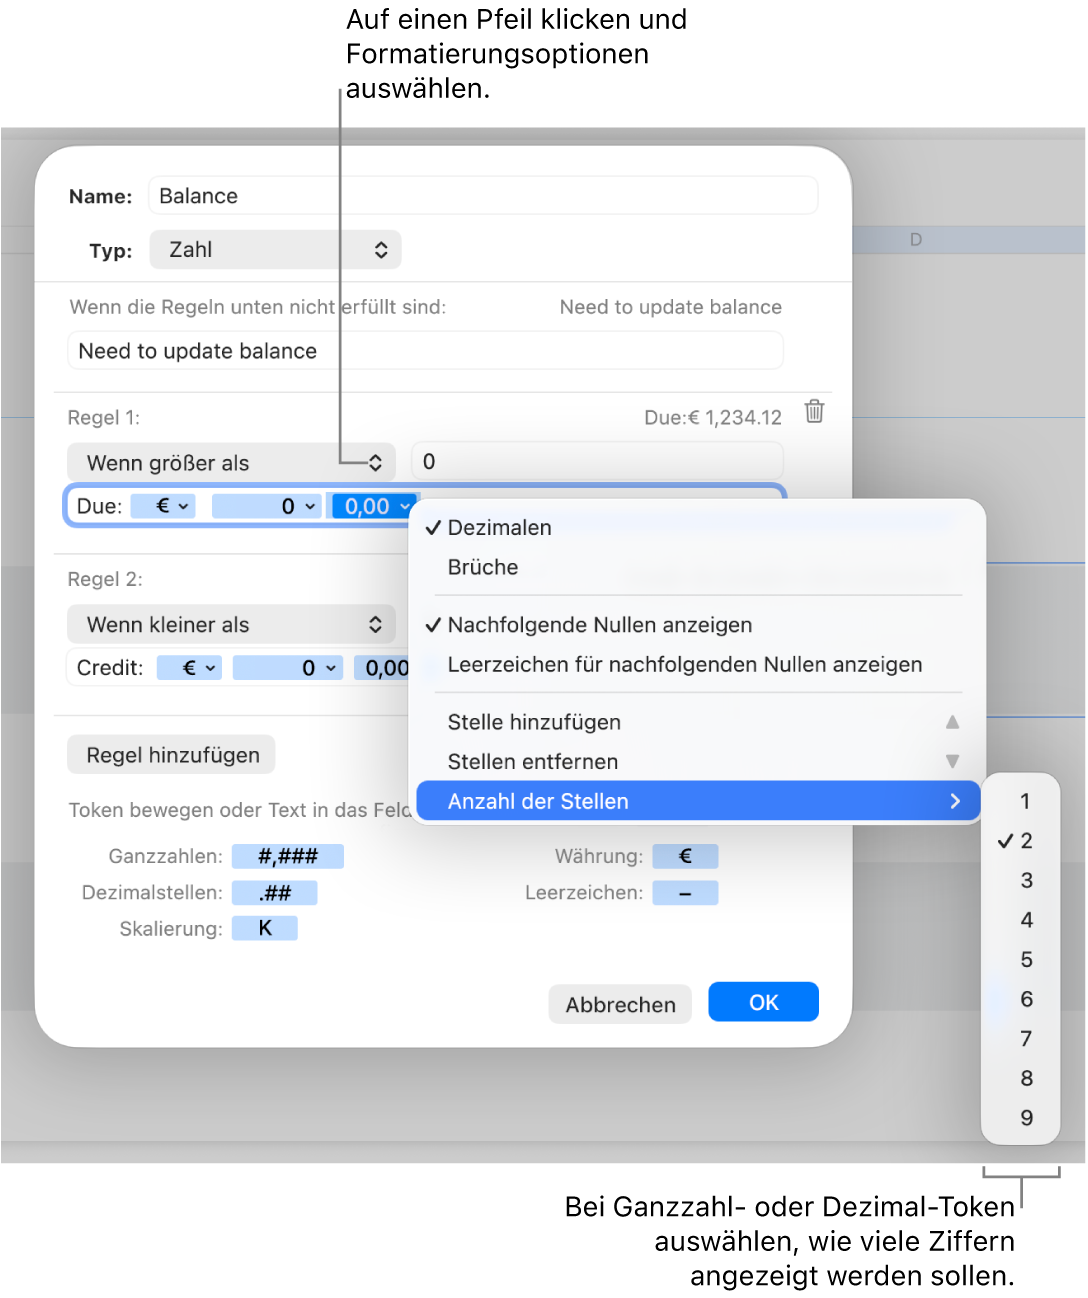
Task: Open the 0,00 decimal token in Credit rule
Action: pyautogui.click(x=382, y=668)
